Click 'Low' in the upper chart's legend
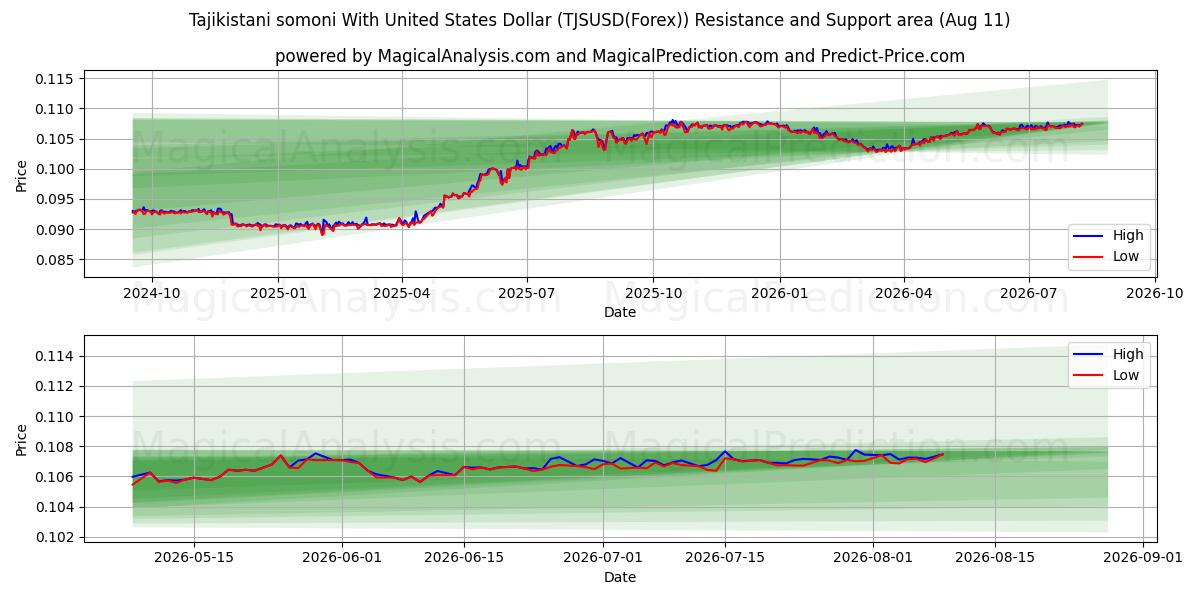 1127,256
